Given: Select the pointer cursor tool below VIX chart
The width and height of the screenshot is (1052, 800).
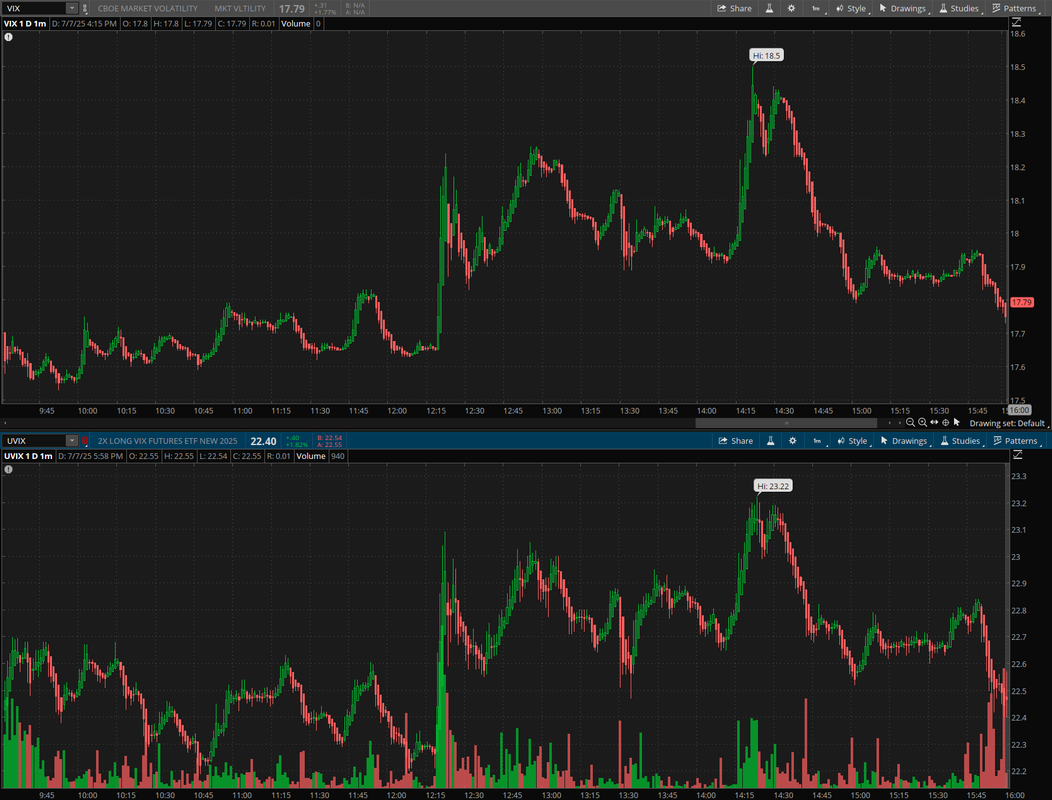Looking at the screenshot, I should (x=957, y=422).
